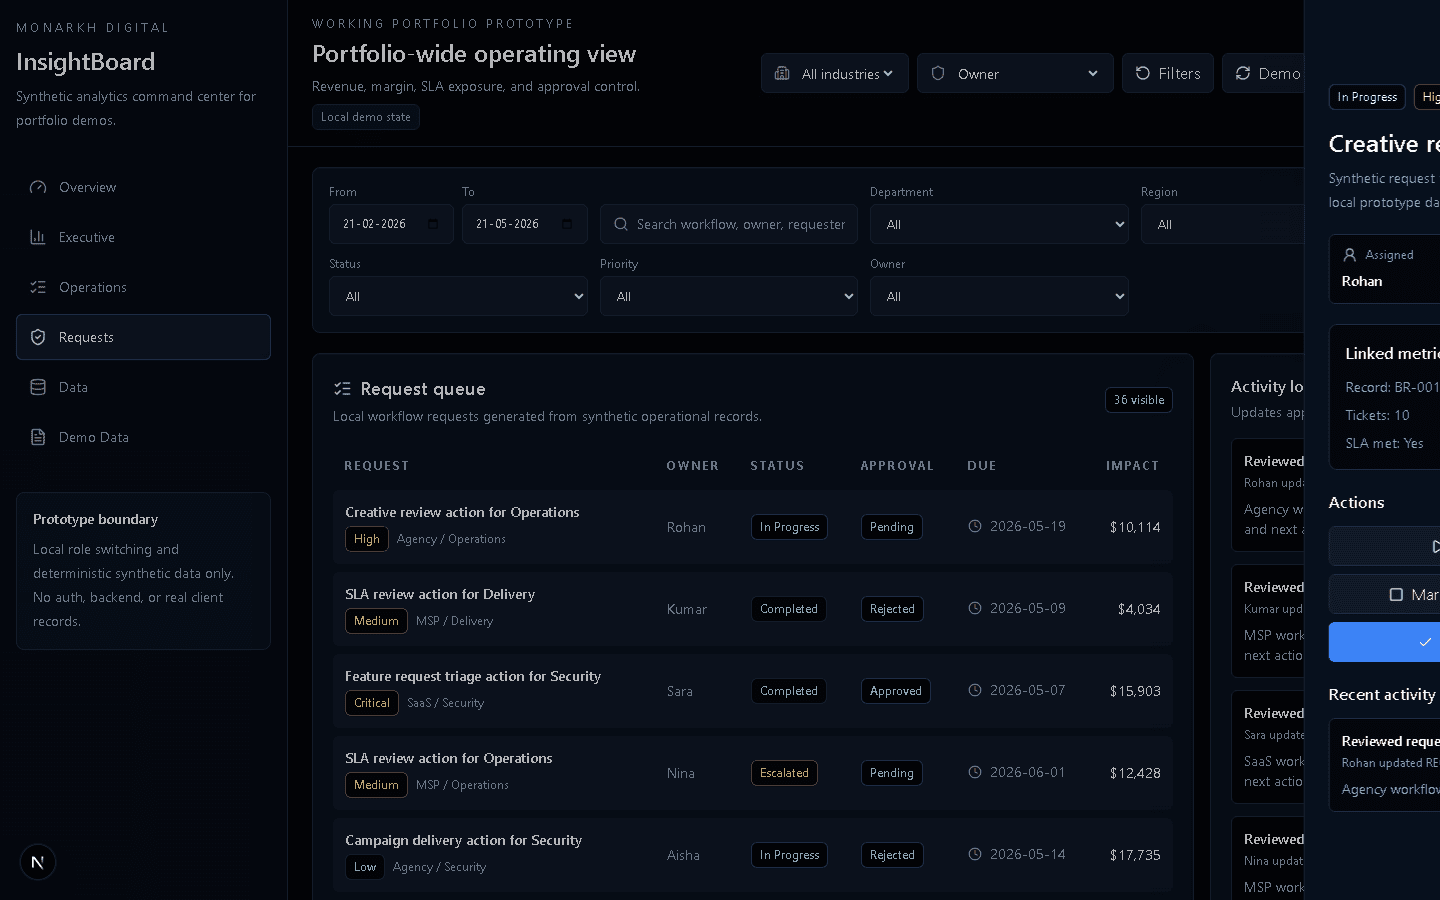Image resolution: width=1440 pixels, height=900 pixels.
Task: Click the round N logo badge
Action: point(38,862)
